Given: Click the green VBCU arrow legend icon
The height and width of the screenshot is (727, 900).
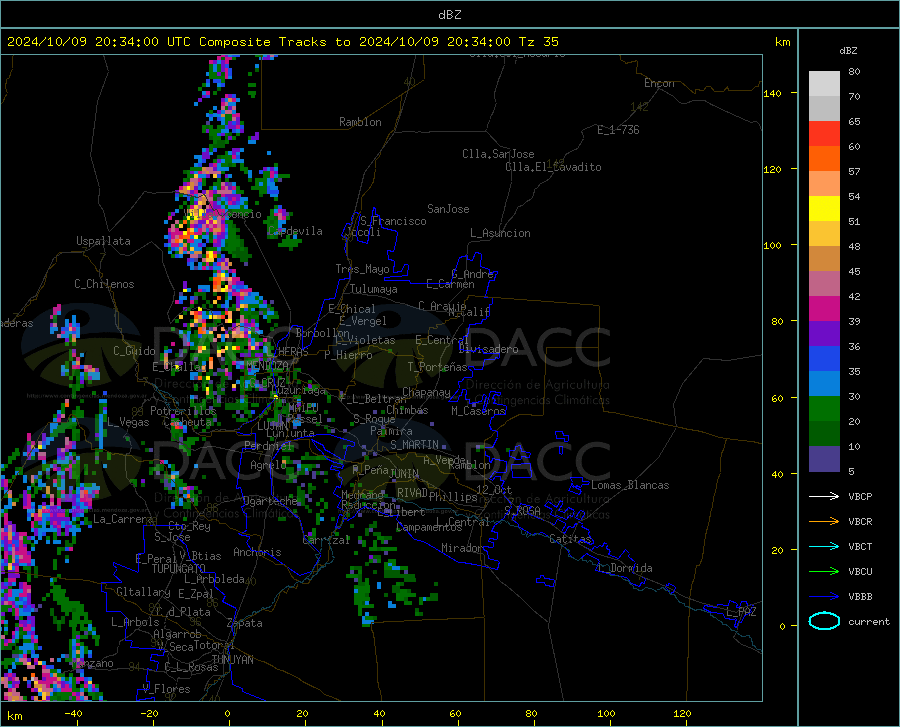Looking at the screenshot, I should [824, 572].
